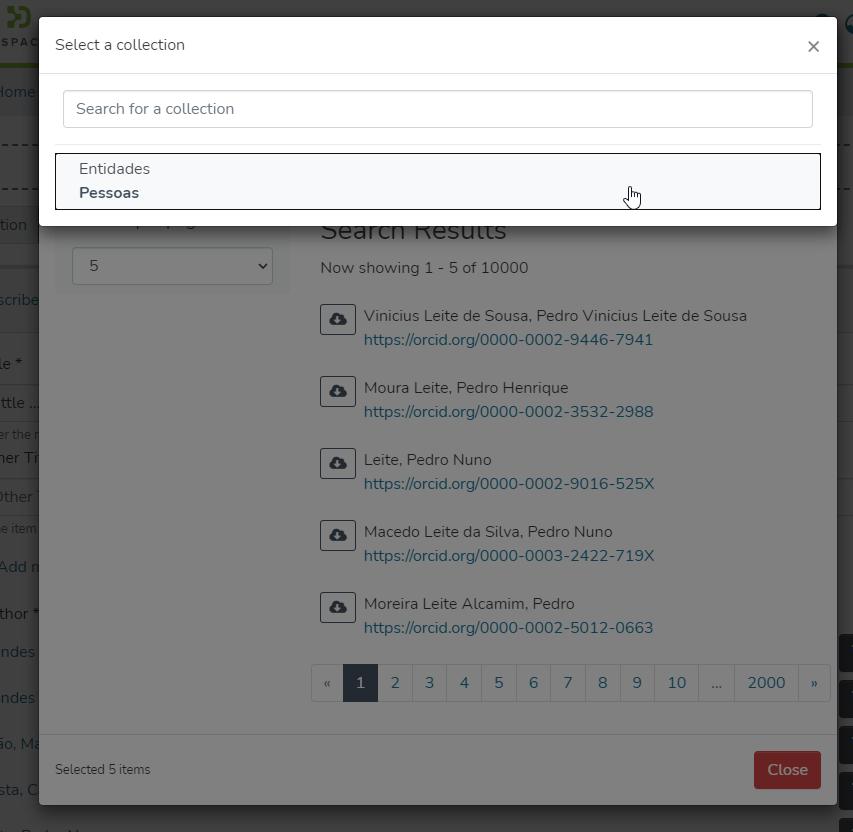Import Moura Leite, Pedro Henrique record
This screenshot has height=832, width=853.
pos(337,391)
